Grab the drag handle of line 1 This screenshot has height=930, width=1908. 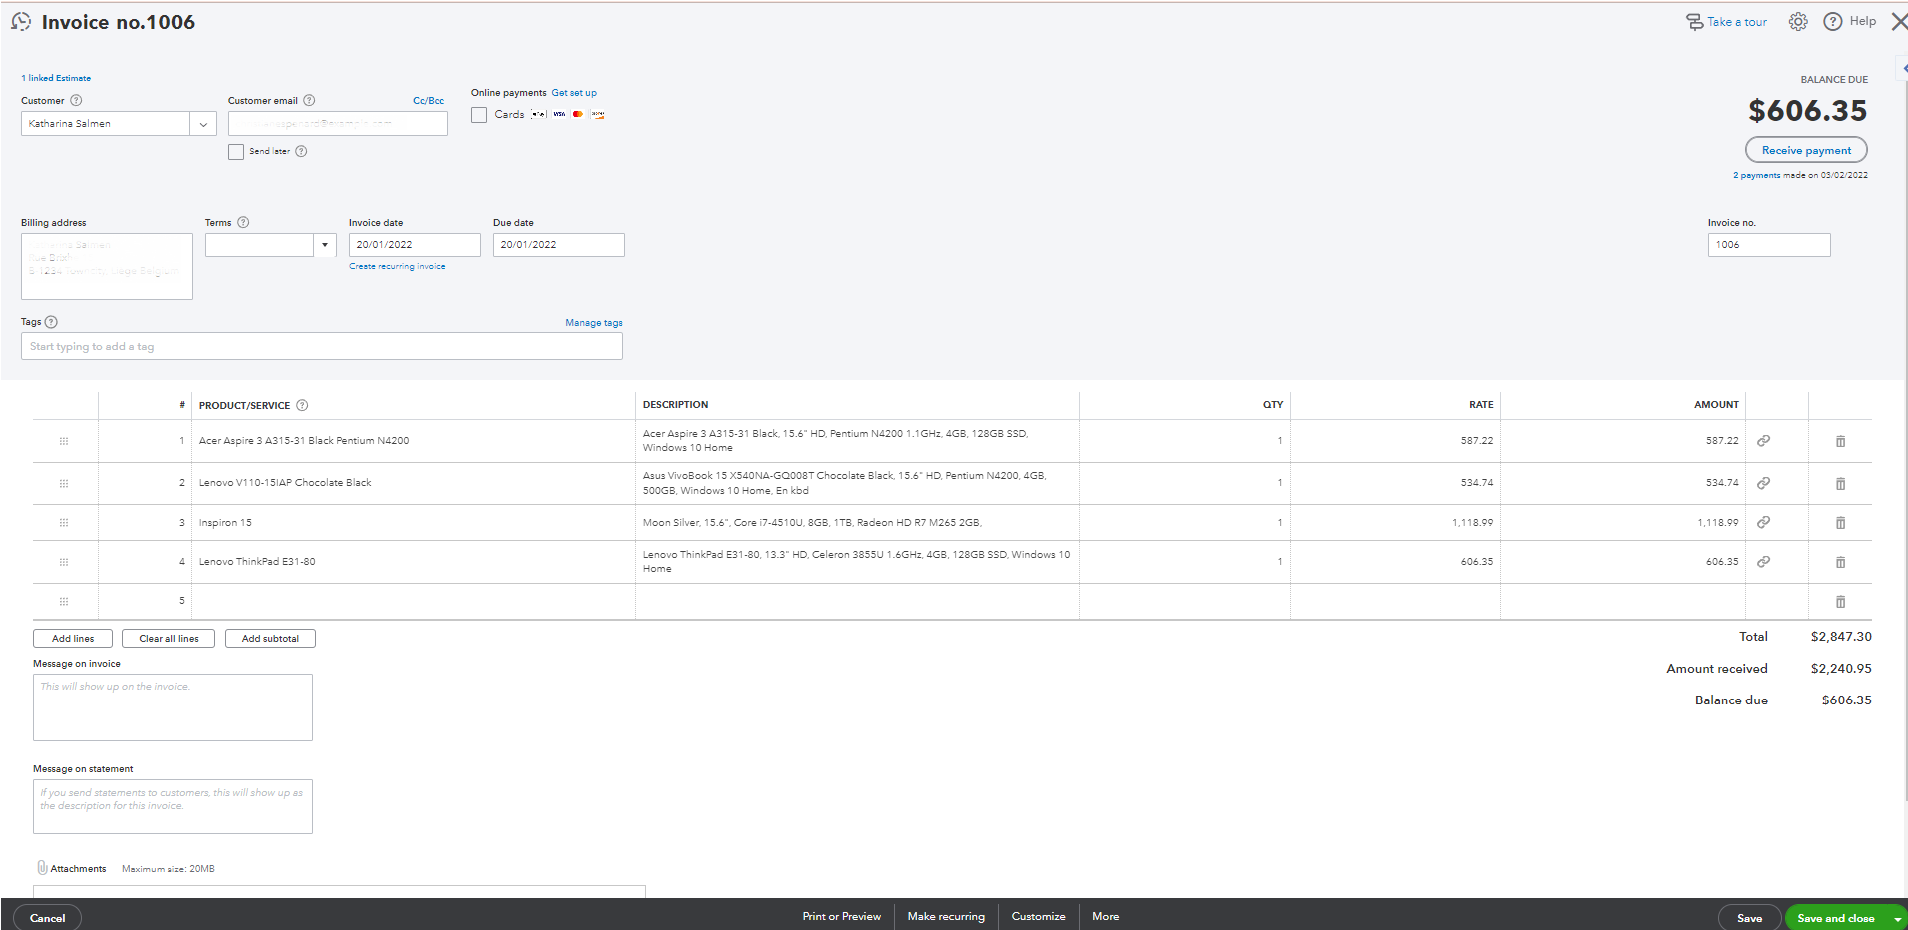(64, 441)
